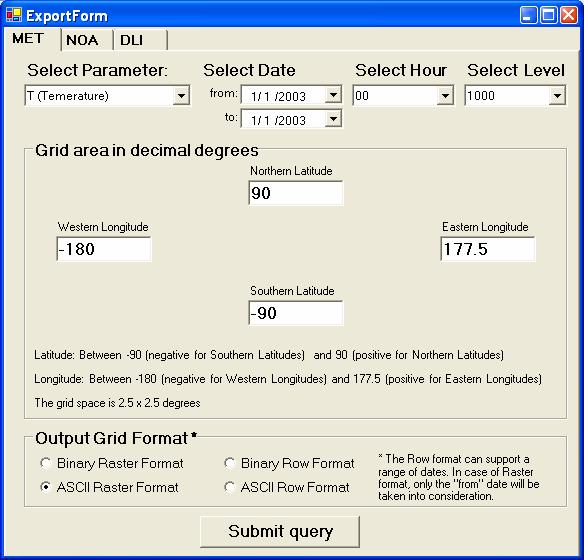Click the 'Select Parameter:' label
Screen dimensions: 584x560
[x=98, y=70]
